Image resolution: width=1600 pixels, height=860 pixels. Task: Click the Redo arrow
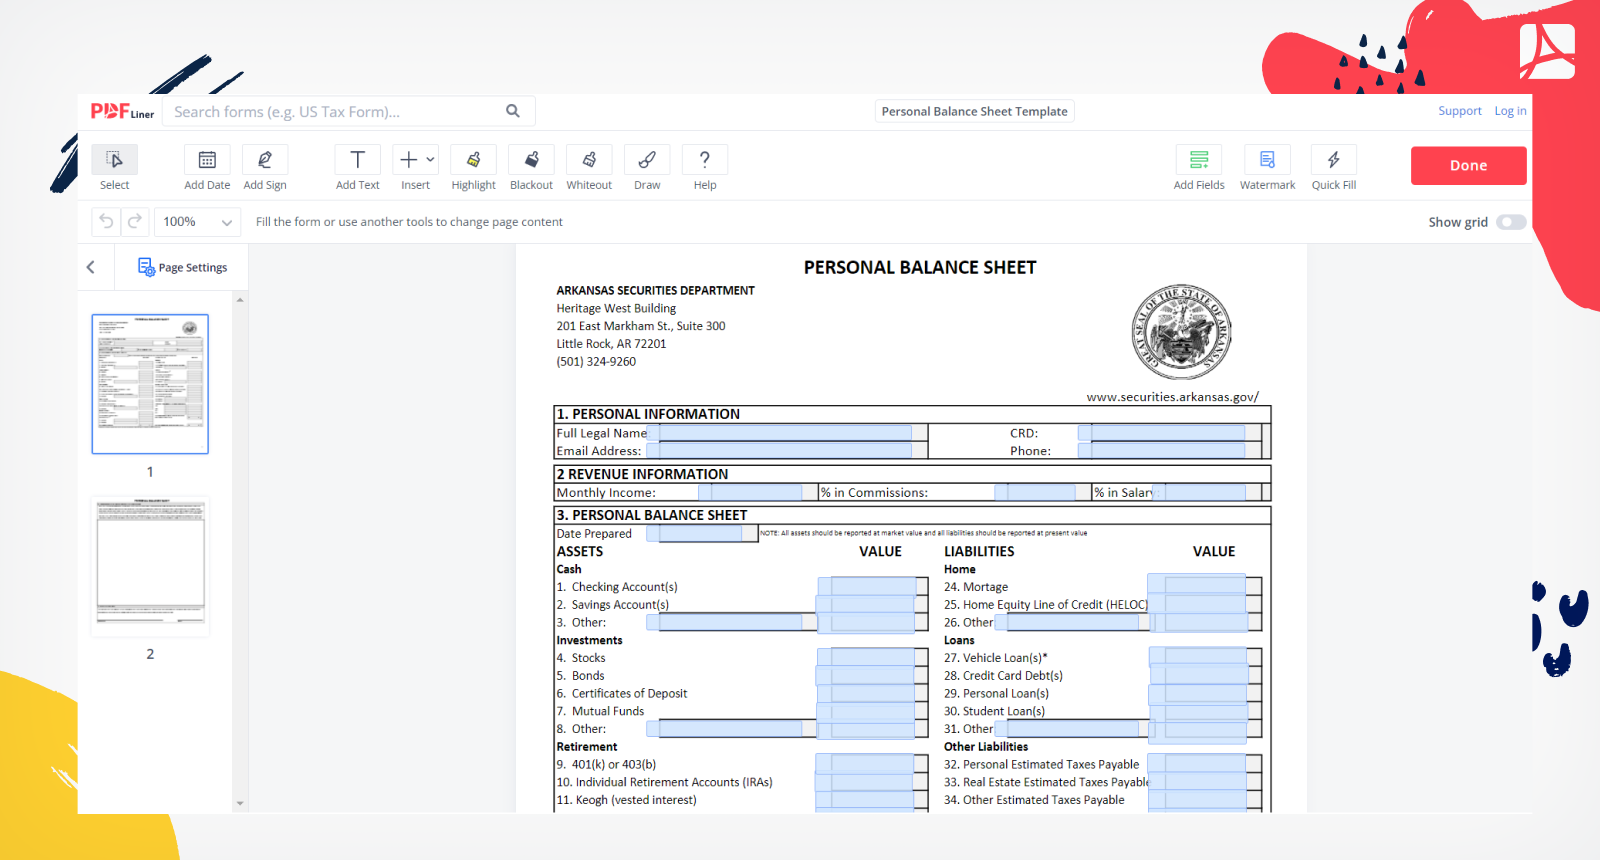pyautogui.click(x=135, y=221)
